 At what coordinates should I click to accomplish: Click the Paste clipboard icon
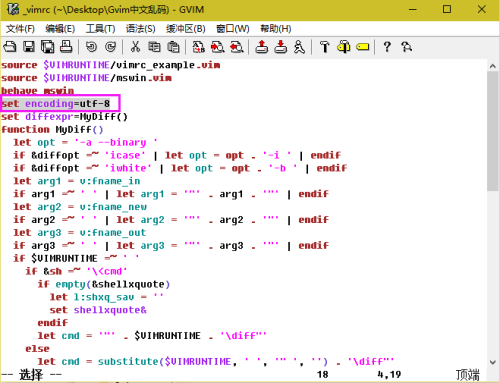click(173, 47)
